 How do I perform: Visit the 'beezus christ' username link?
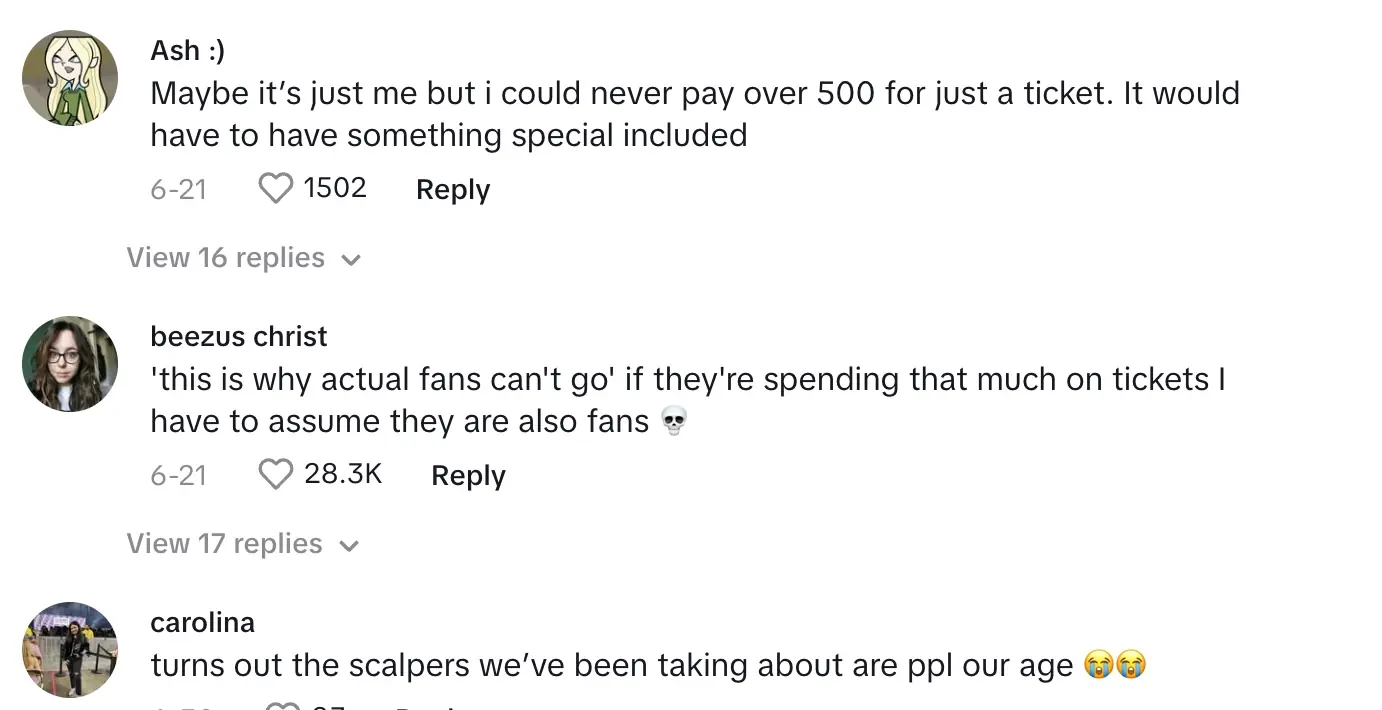(239, 336)
